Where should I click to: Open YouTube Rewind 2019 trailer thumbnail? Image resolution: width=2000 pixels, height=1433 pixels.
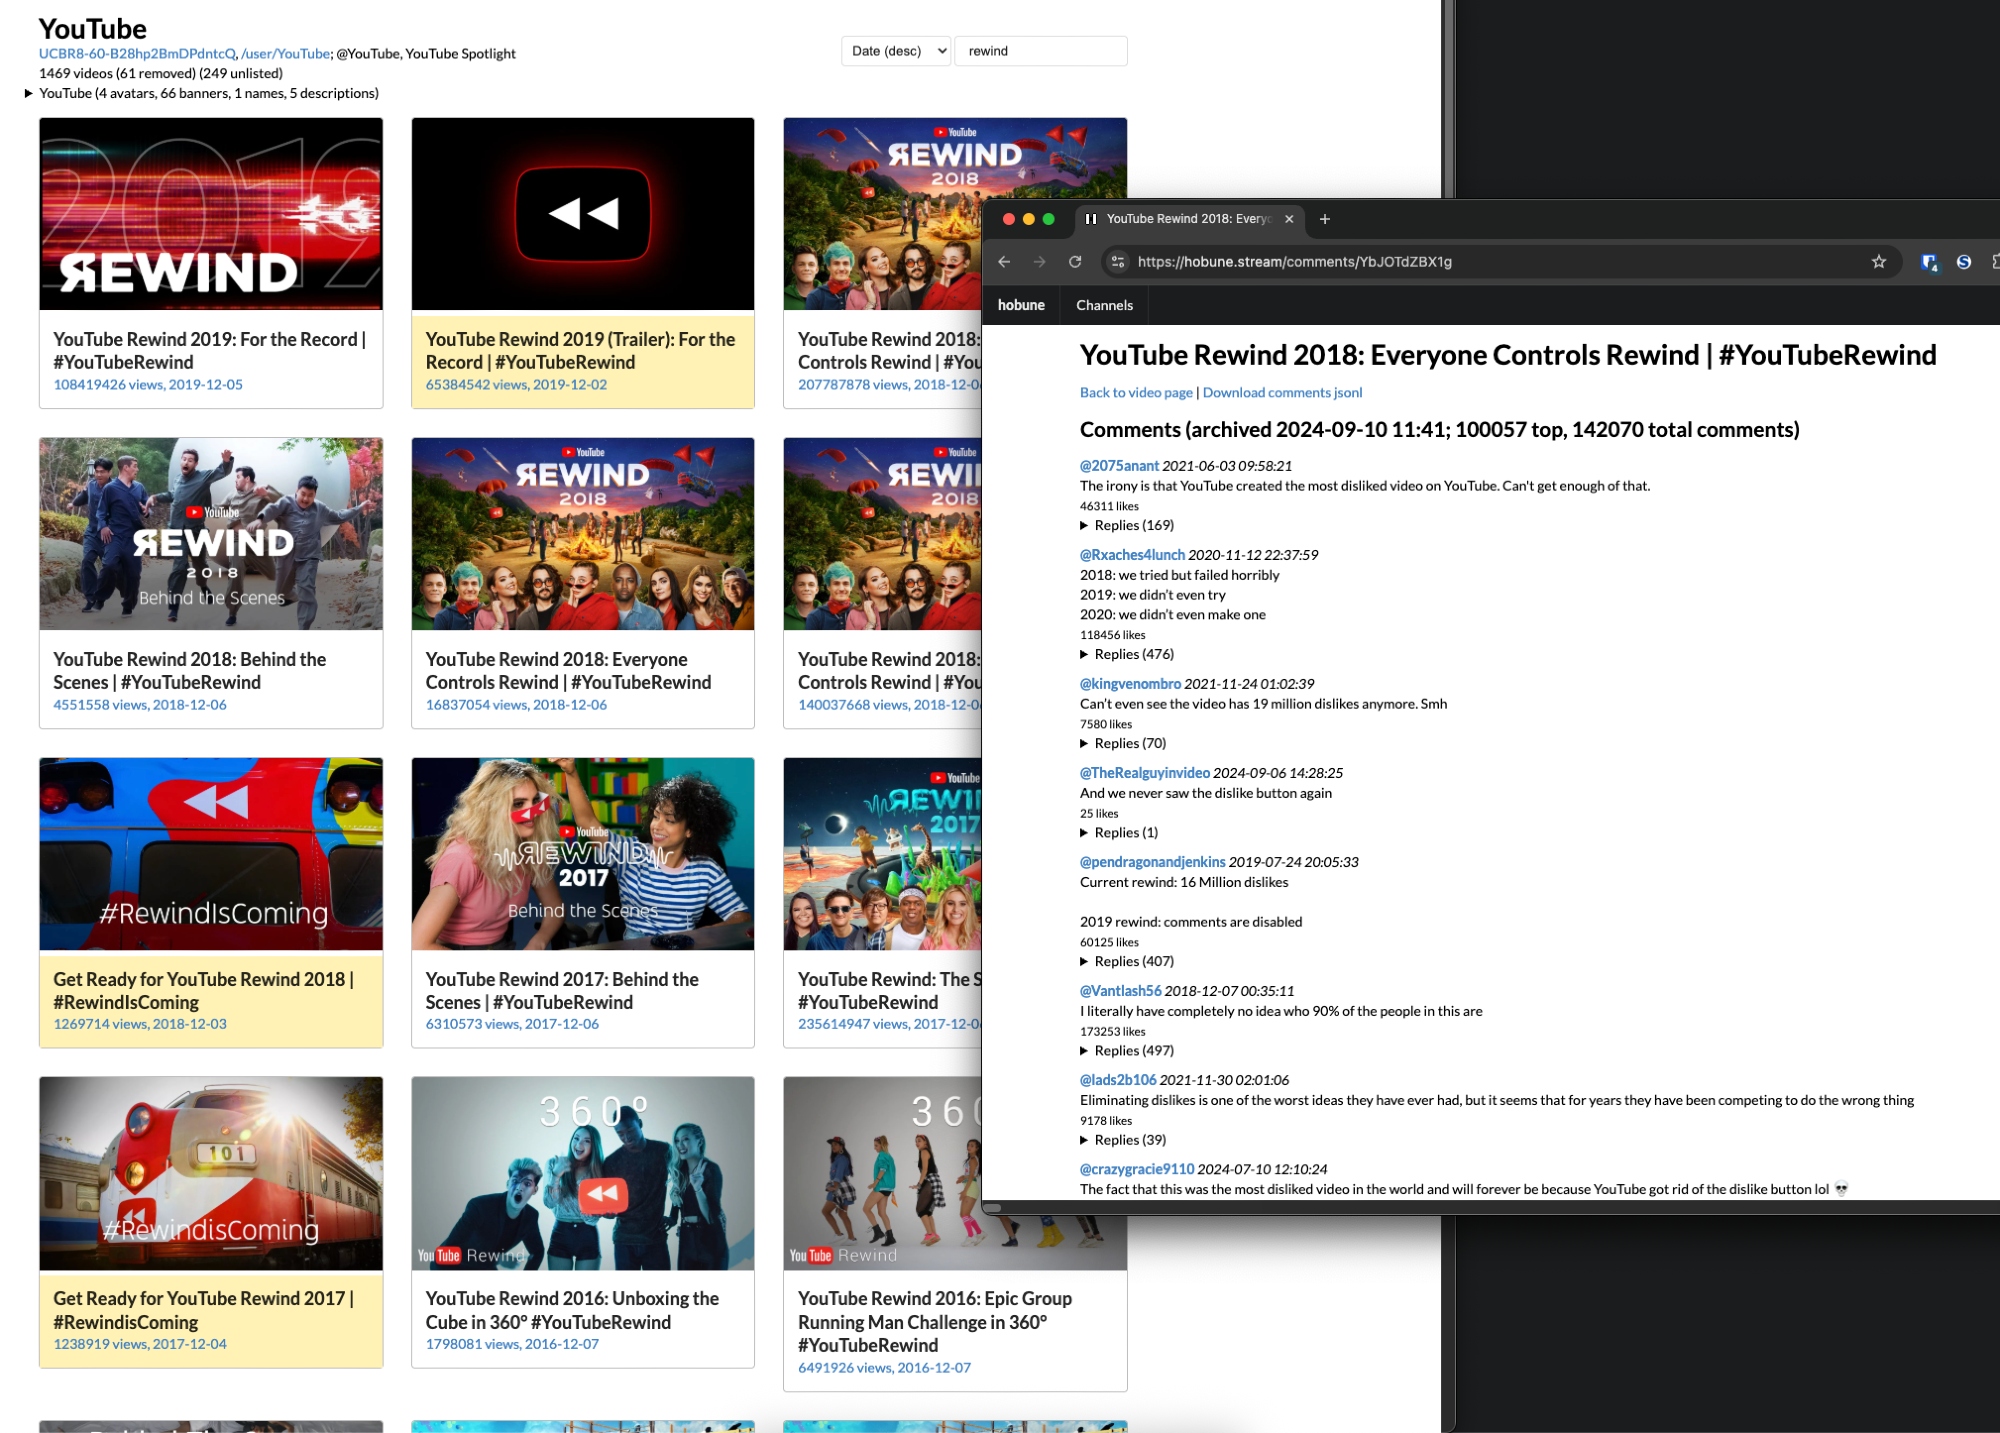(x=582, y=214)
